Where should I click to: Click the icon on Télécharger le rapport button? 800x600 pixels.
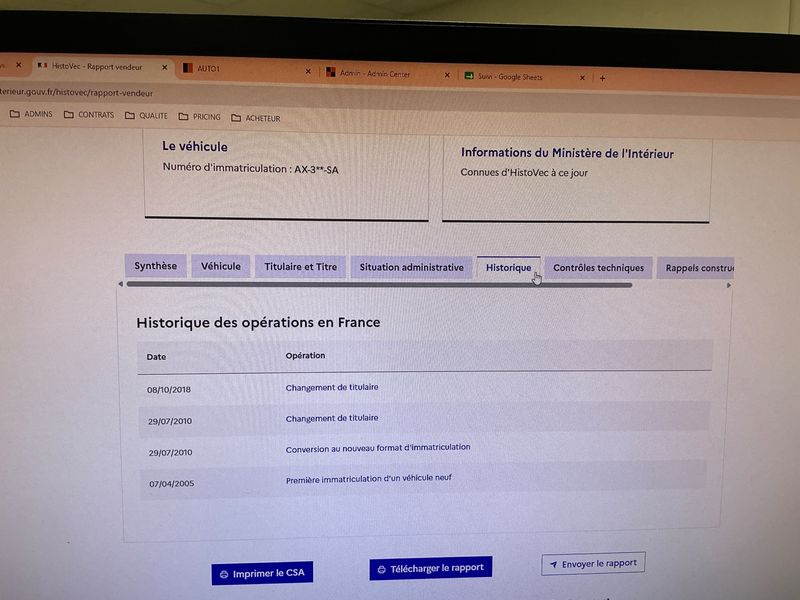[381, 569]
